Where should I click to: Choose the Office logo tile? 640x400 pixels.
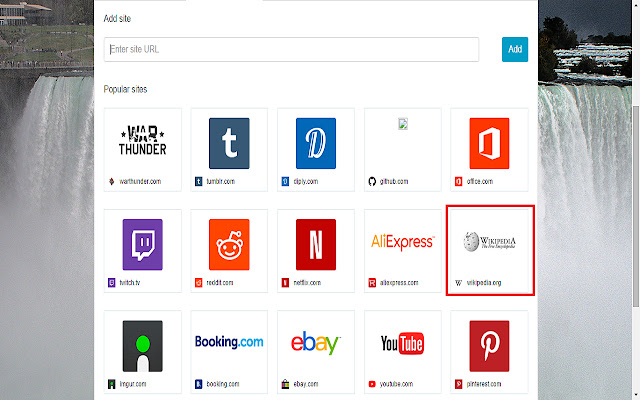[489, 143]
